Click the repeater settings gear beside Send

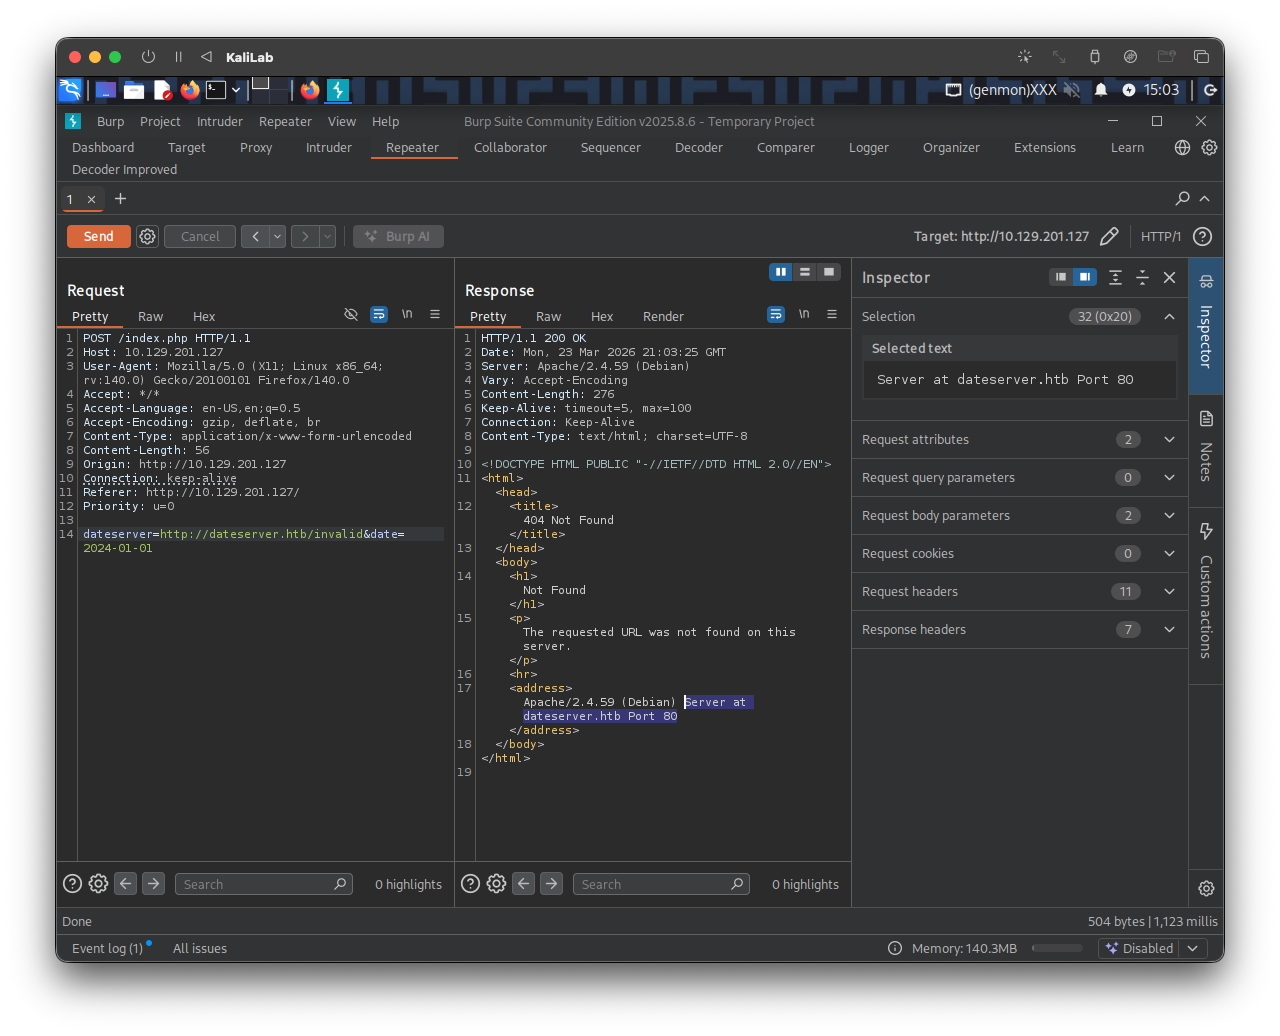[x=148, y=237]
